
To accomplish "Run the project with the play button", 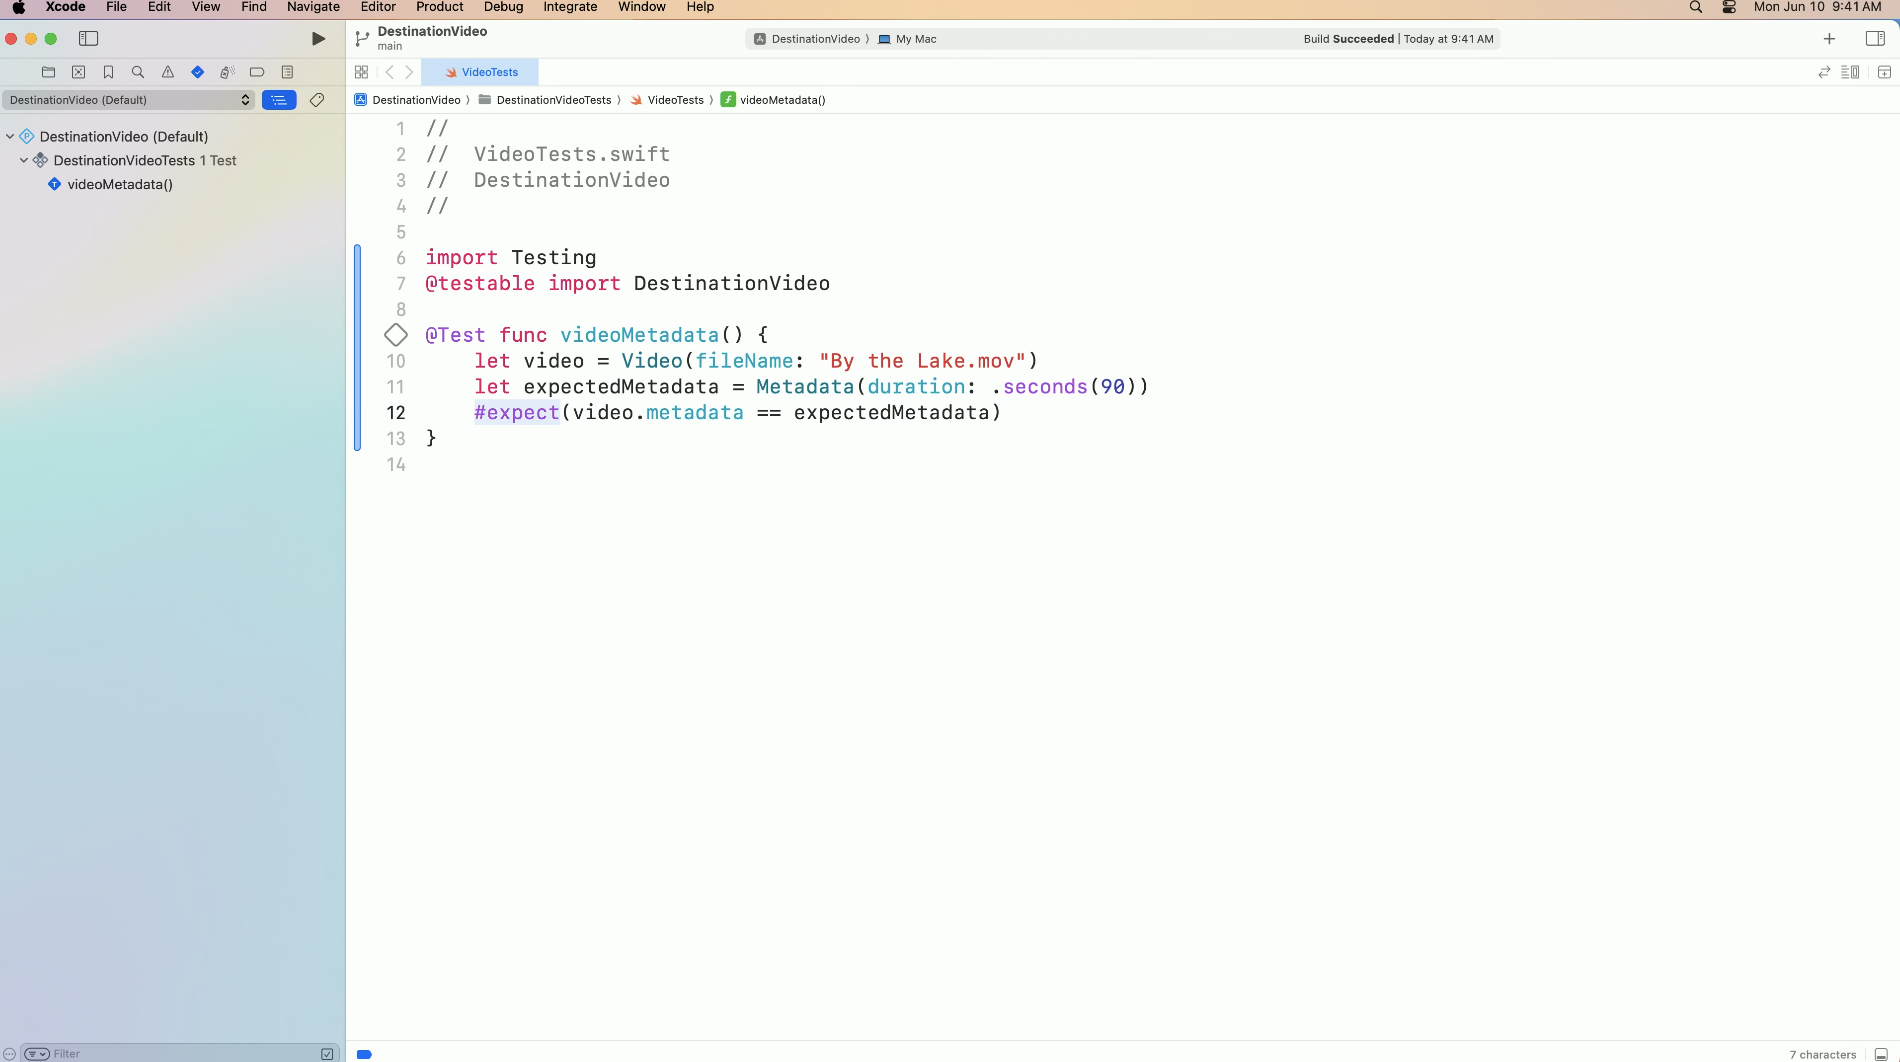I will [318, 39].
